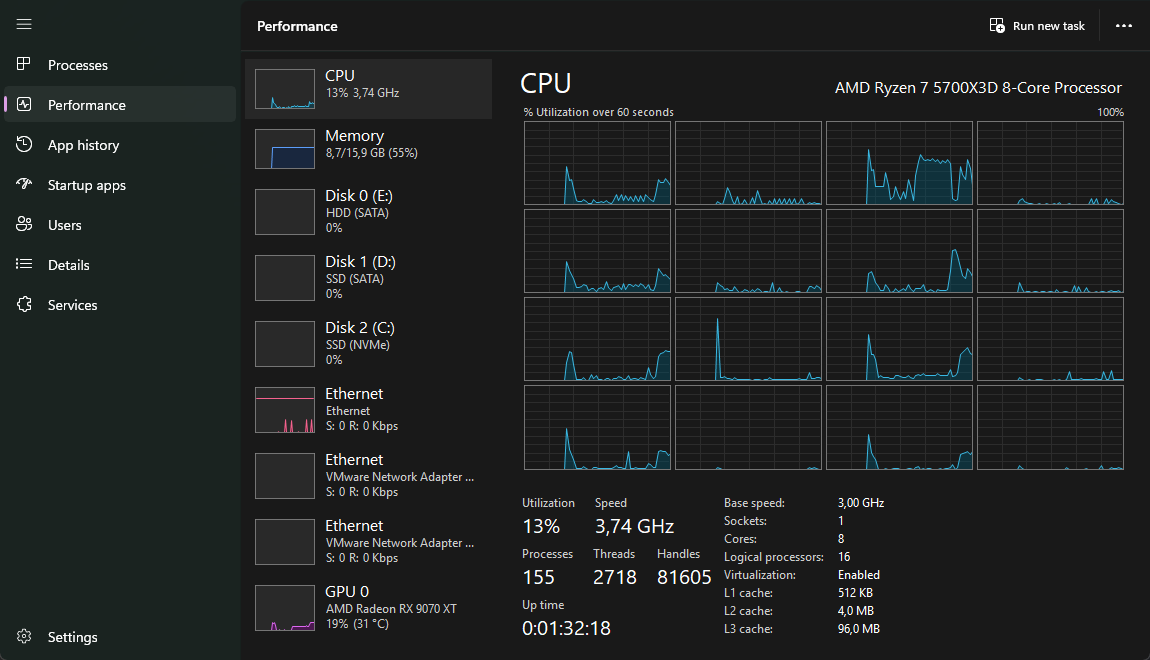Click the Details list icon
Image resolution: width=1150 pixels, height=660 pixels.
click(25, 265)
